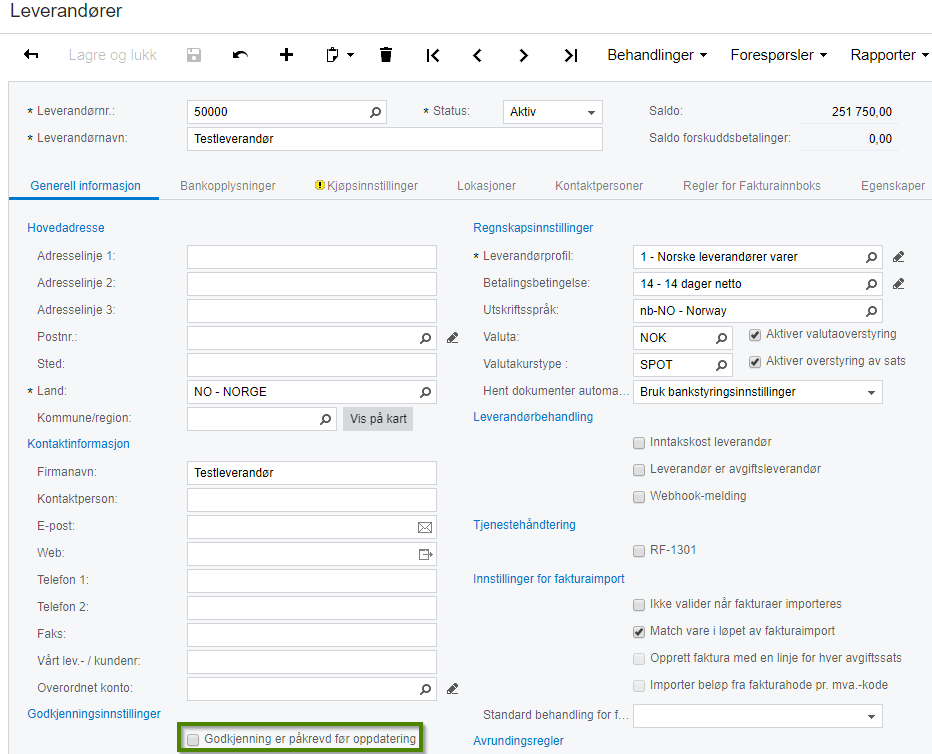Click the back arrow toolbar icon
This screenshot has width=932, height=754.
[31, 55]
